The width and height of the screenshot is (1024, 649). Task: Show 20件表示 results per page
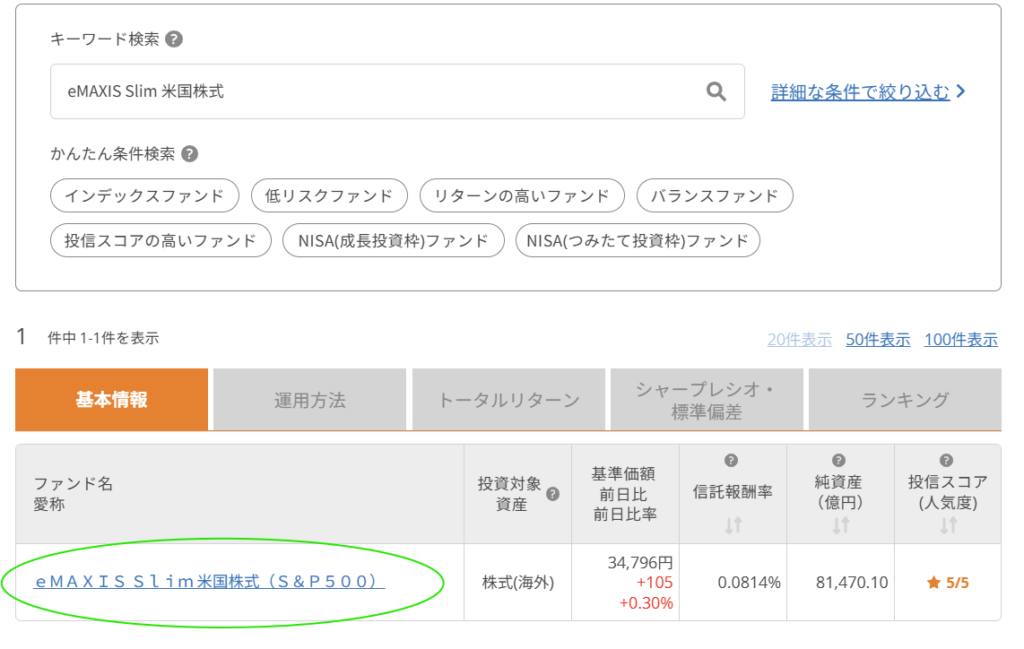(x=799, y=340)
